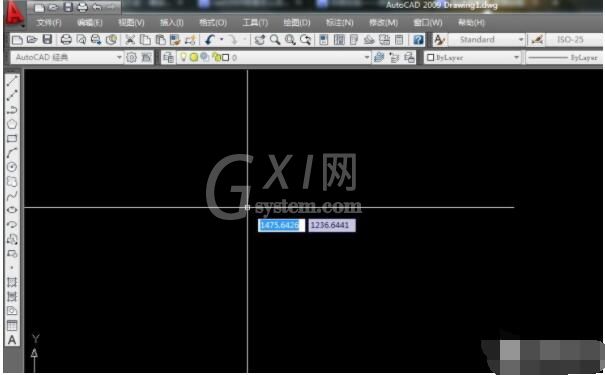Click Plot in the quick access toolbar
The image size is (605, 375).
coord(82,7)
